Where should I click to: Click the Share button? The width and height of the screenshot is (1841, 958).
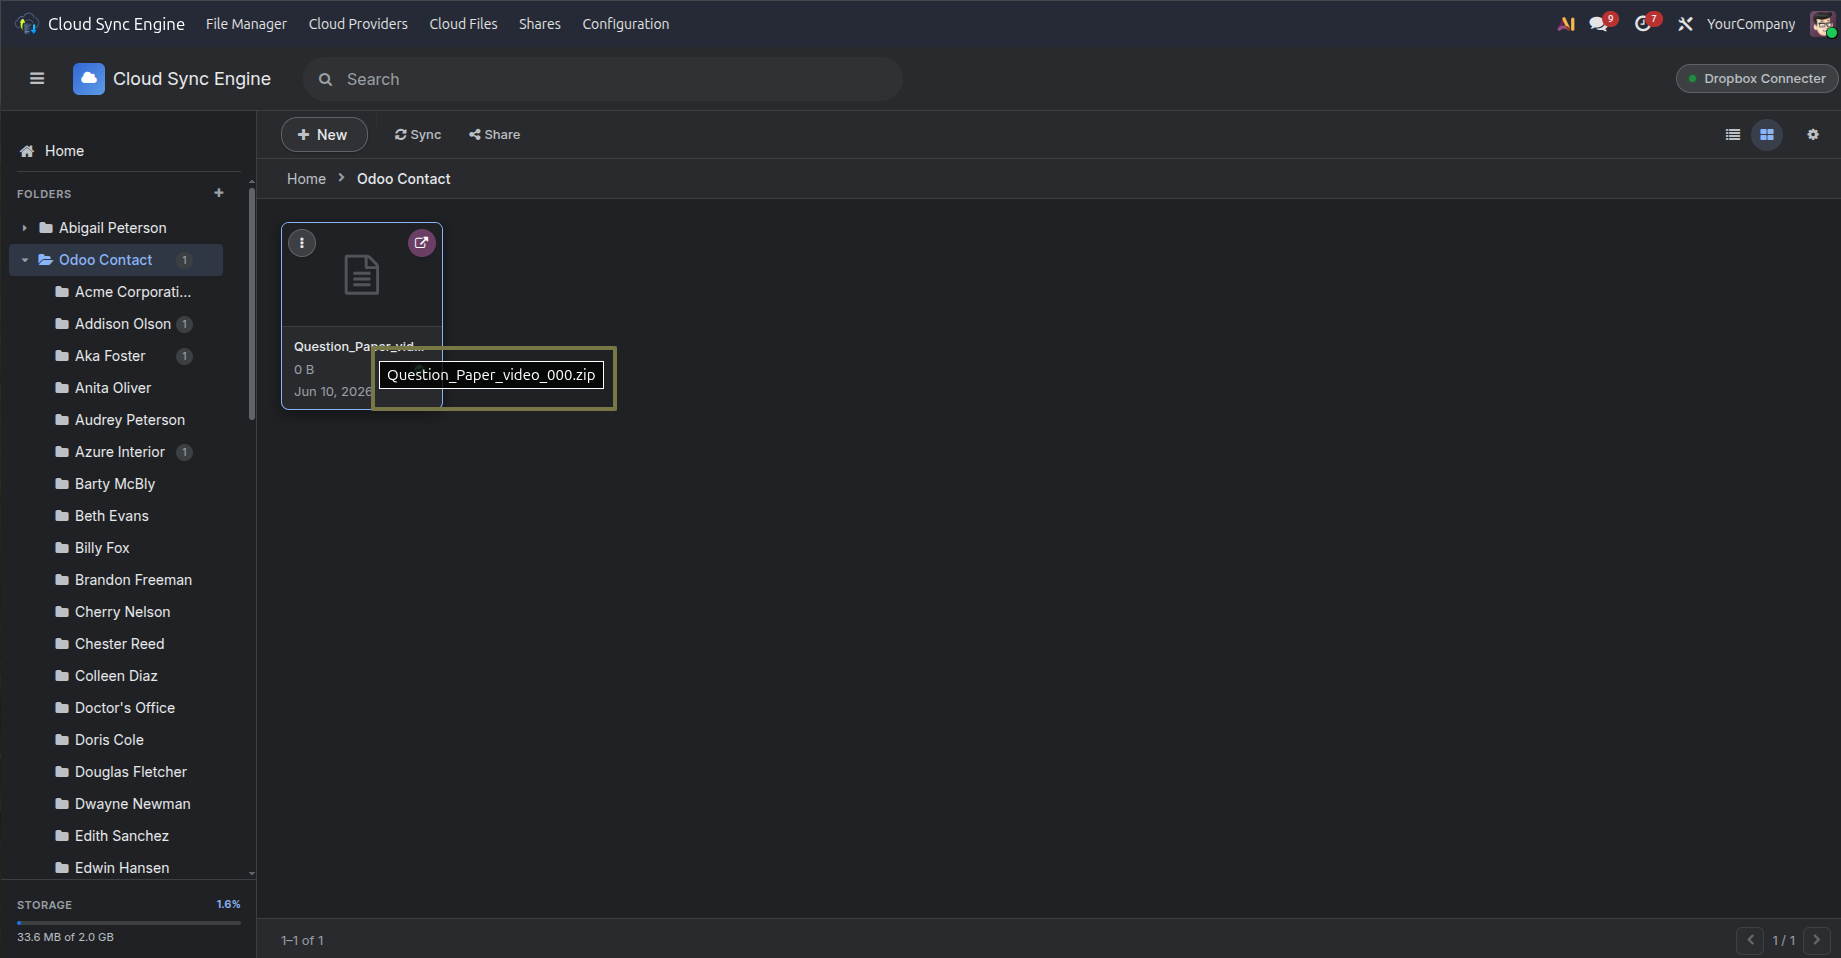point(495,135)
